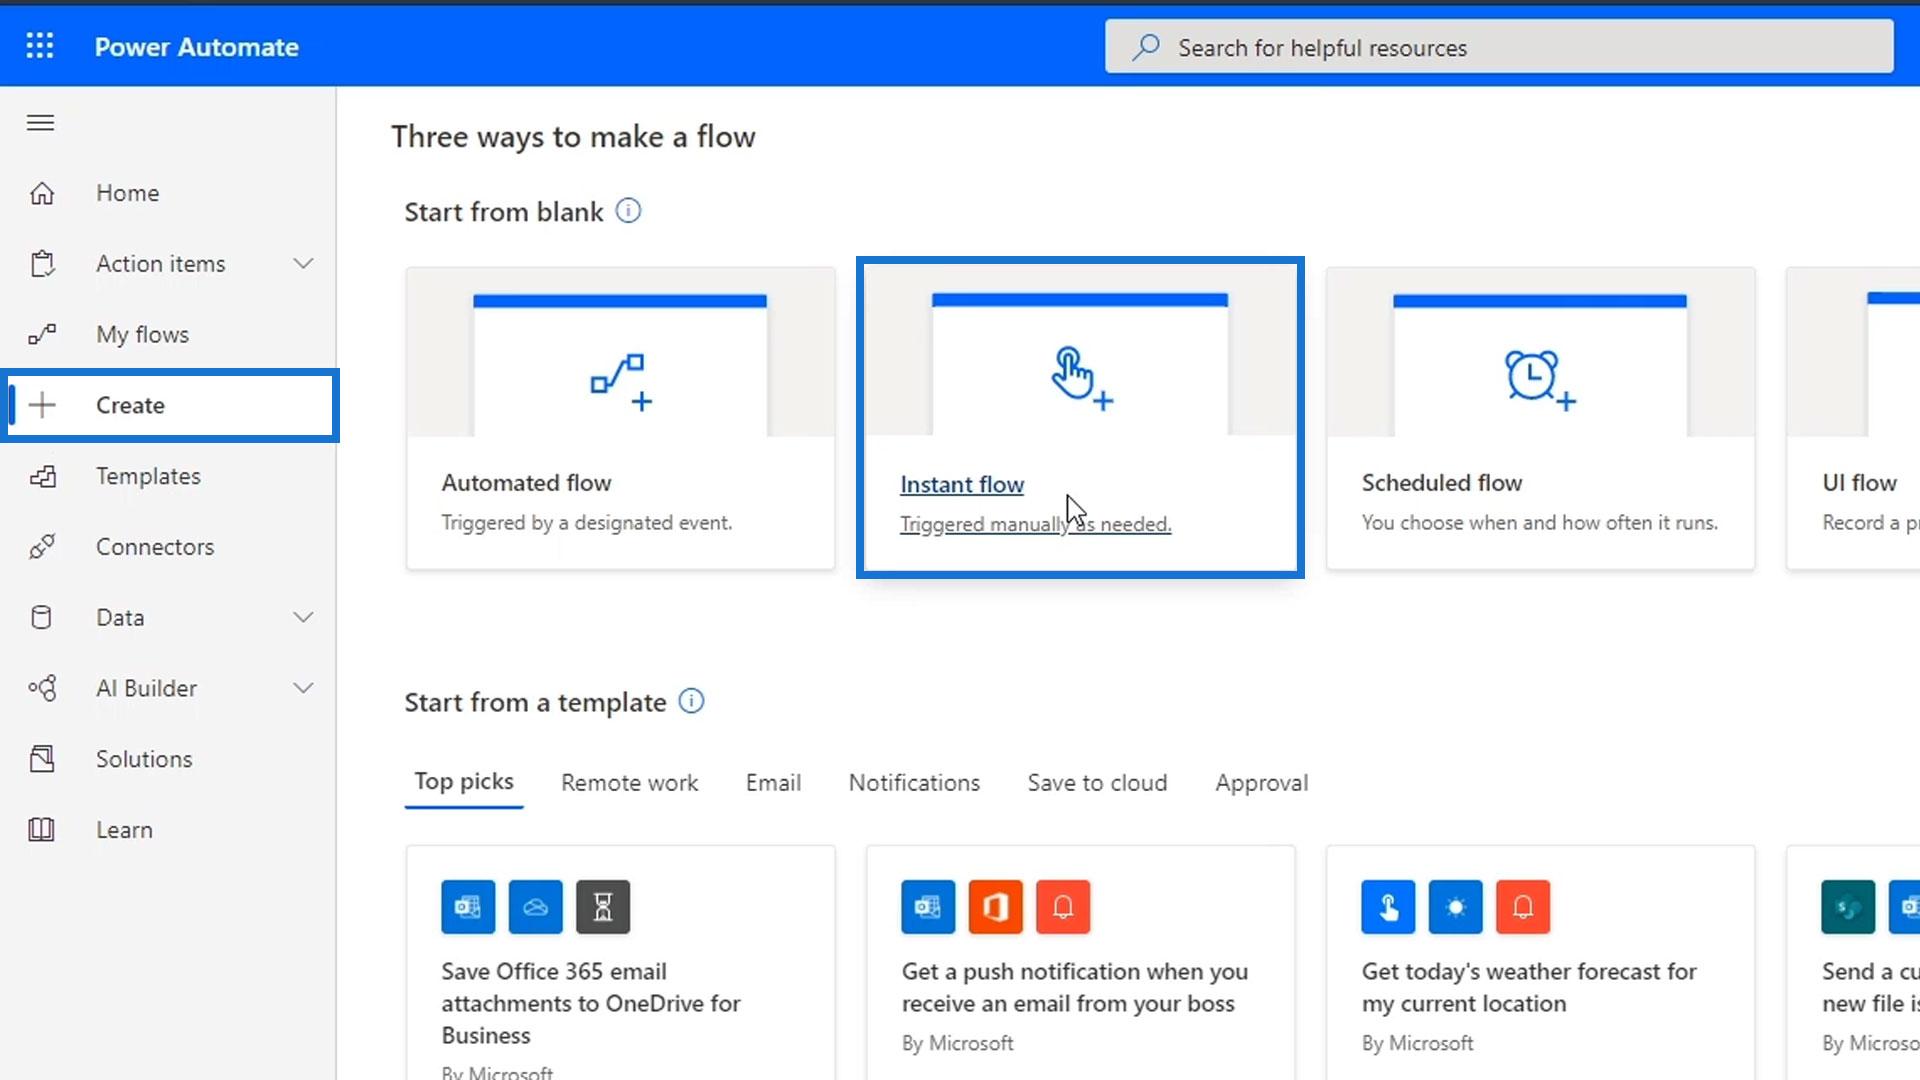Click info icon beside Start from blank
The height and width of the screenshot is (1080, 1920).
(628, 211)
